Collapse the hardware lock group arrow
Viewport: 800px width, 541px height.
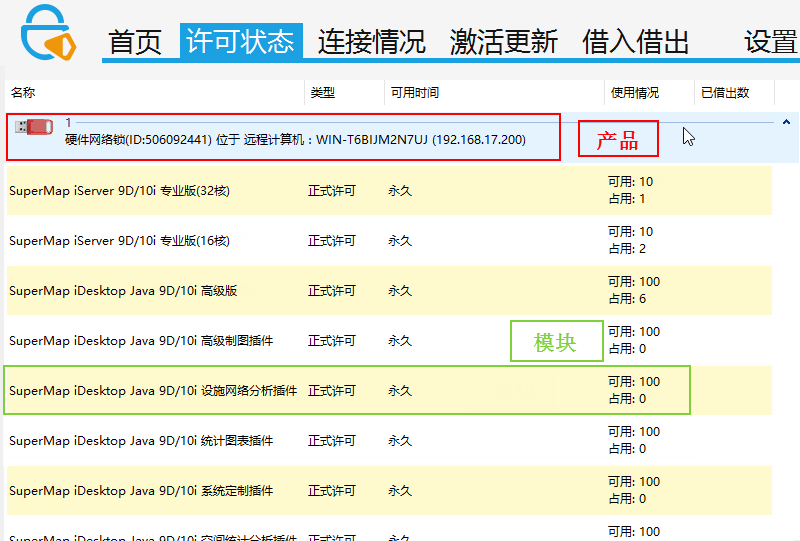[786, 122]
